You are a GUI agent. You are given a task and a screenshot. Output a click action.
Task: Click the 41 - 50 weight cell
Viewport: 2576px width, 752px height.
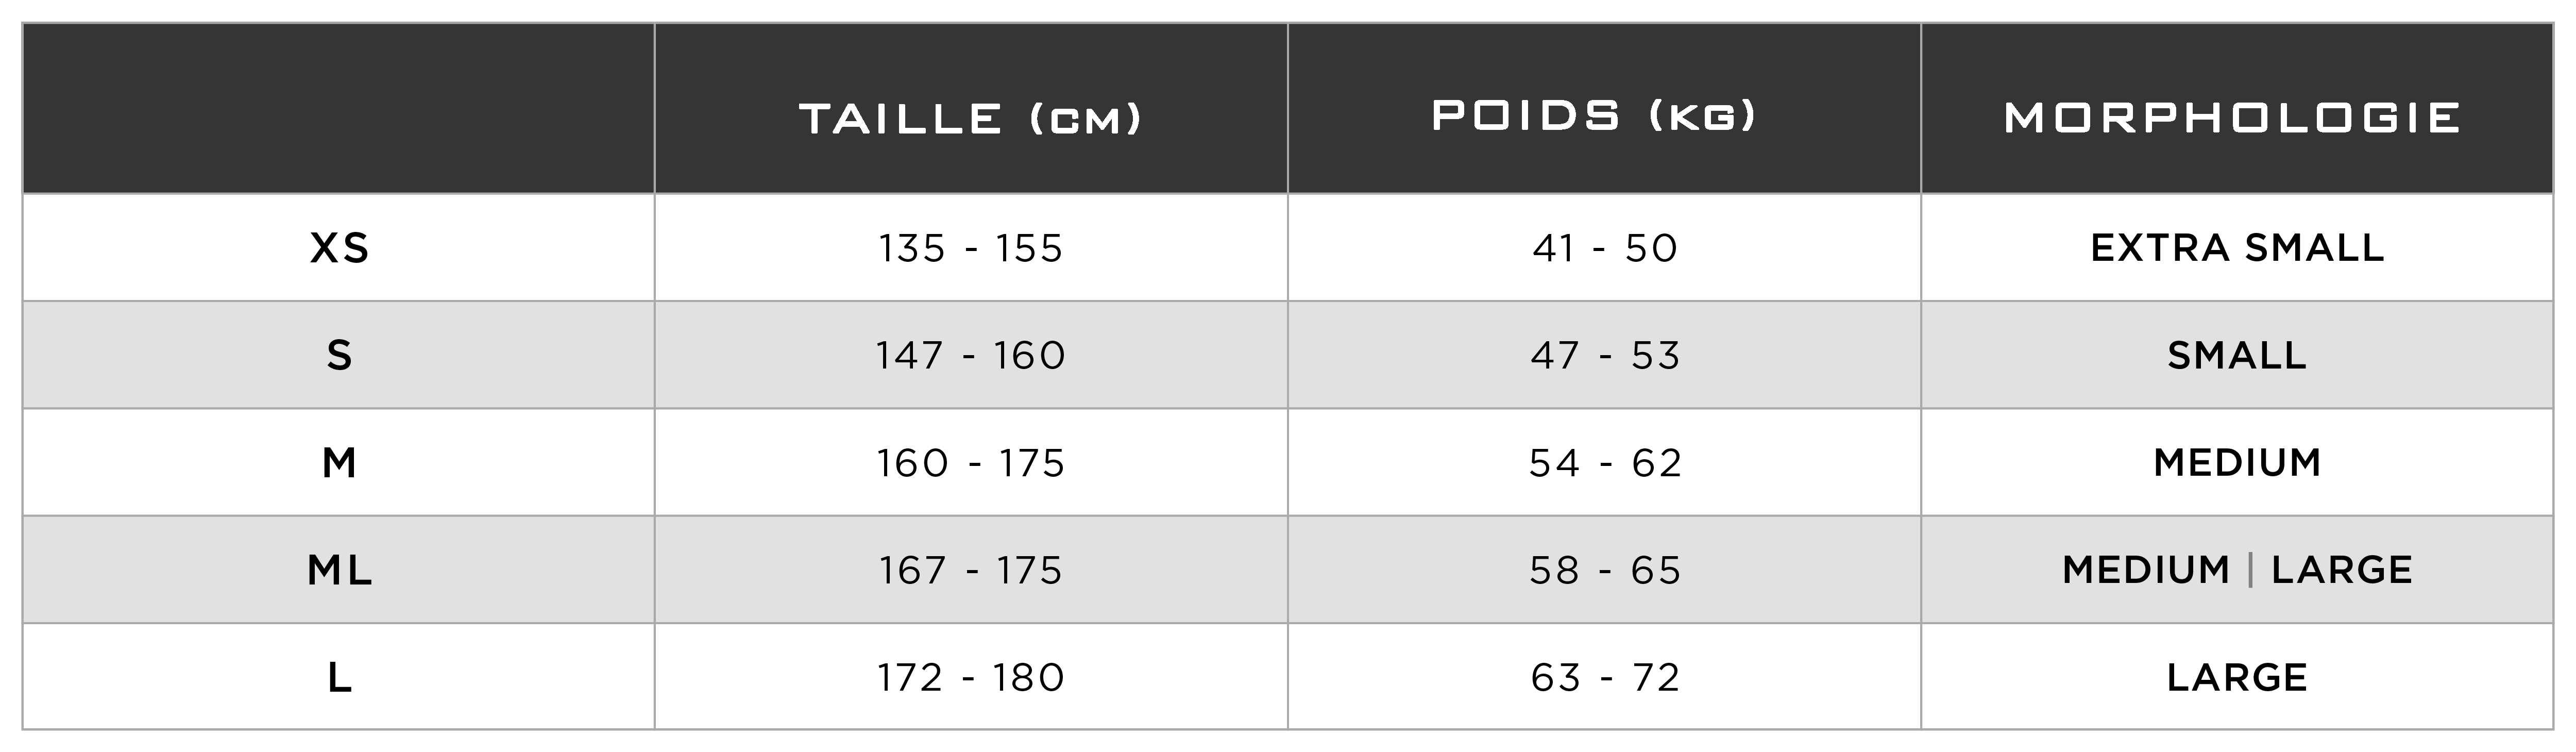1604,248
